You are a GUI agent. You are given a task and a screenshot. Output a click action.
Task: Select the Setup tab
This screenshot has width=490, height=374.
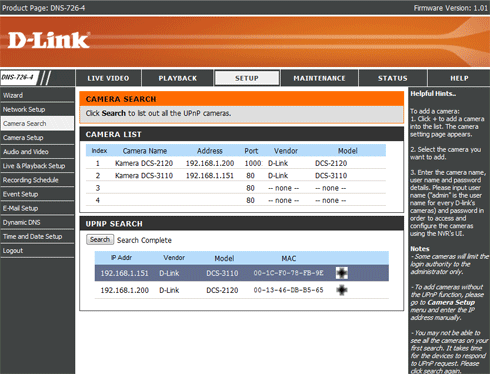click(247, 78)
